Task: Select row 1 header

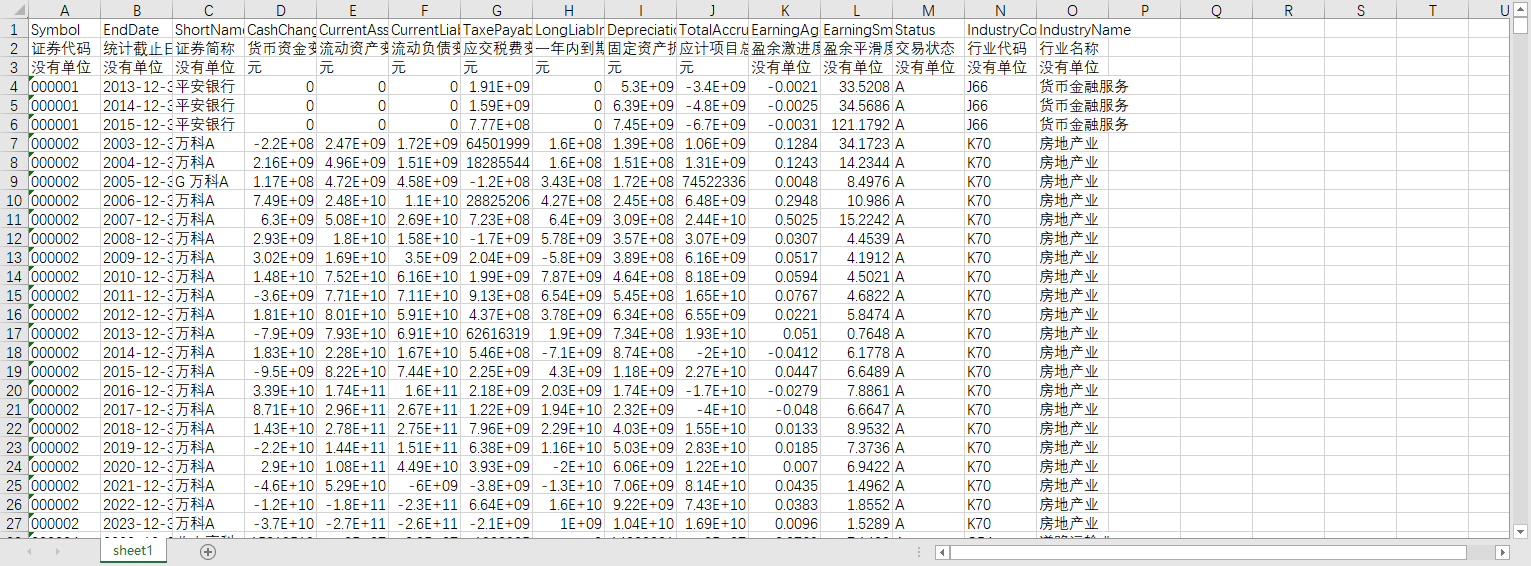Action: (x=14, y=30)
